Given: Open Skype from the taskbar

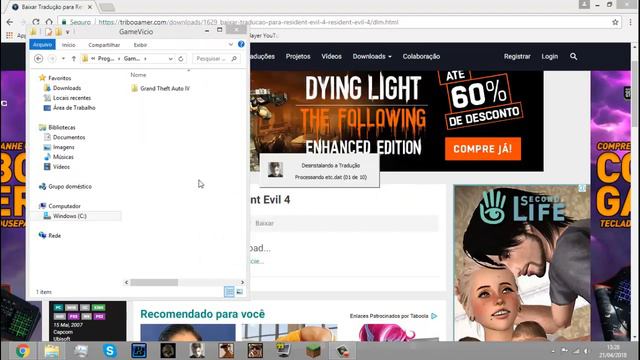Looking at the screenshot, I should (x=110, y=351).
